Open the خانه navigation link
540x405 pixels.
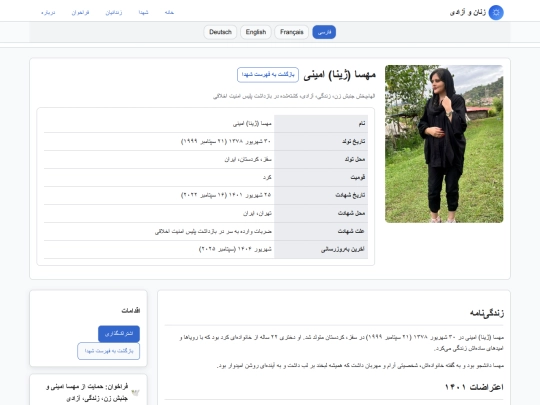tap(169, 12)
